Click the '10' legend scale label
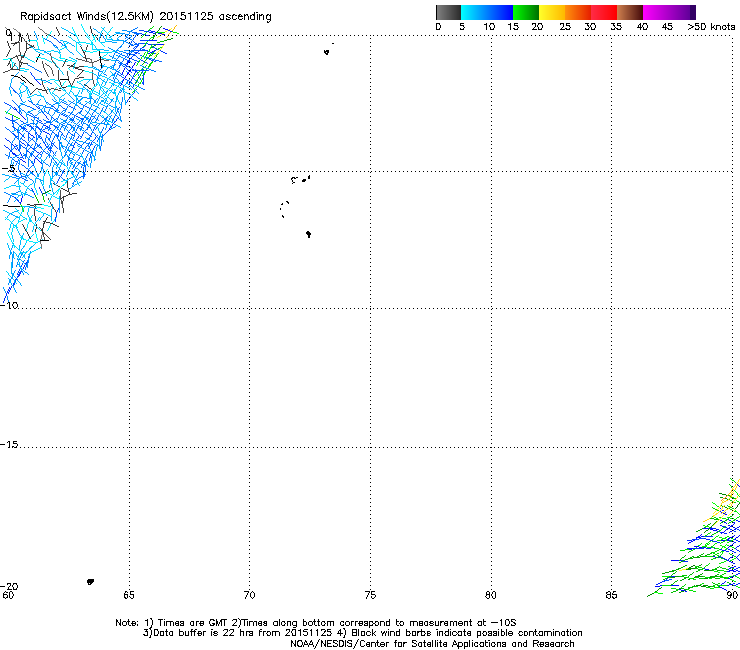Image resolution: width=740 pixels, height=650 pixels. (x=489, y=27)
